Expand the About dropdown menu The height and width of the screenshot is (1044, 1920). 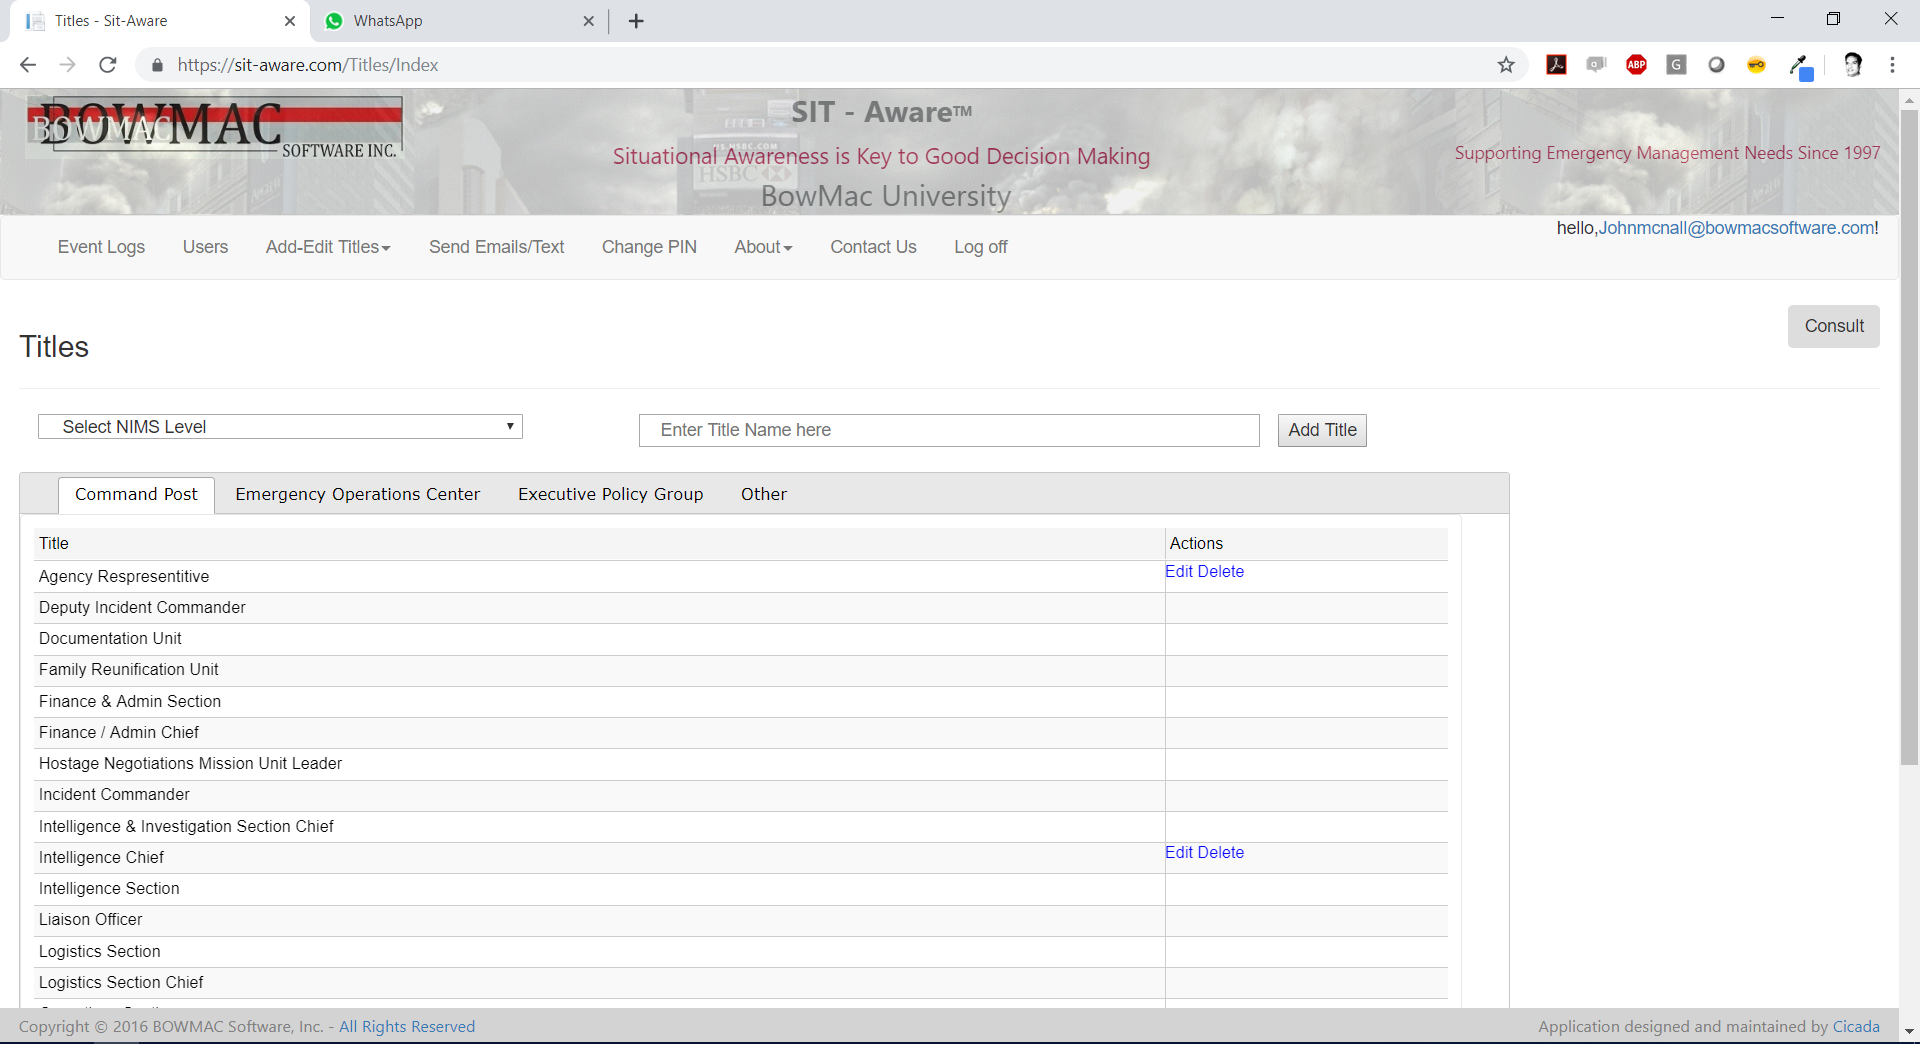click(763, 247)
